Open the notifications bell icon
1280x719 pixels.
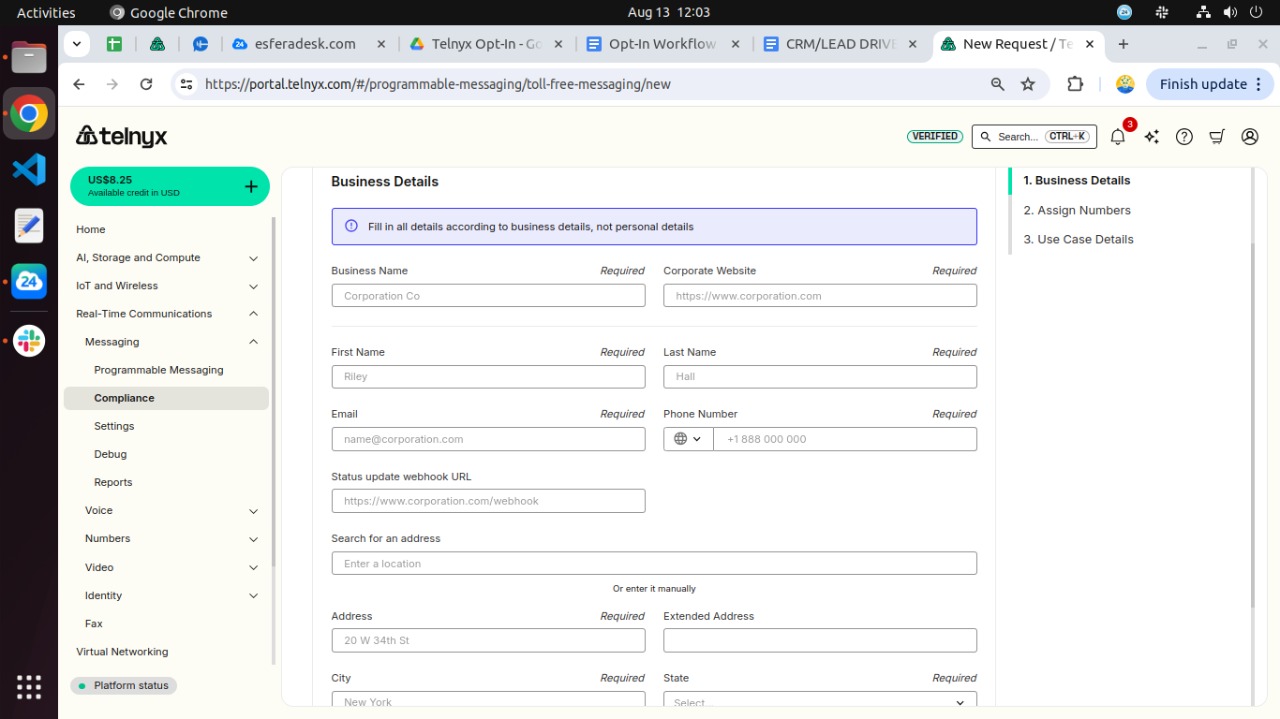[x=1117, y=137]
